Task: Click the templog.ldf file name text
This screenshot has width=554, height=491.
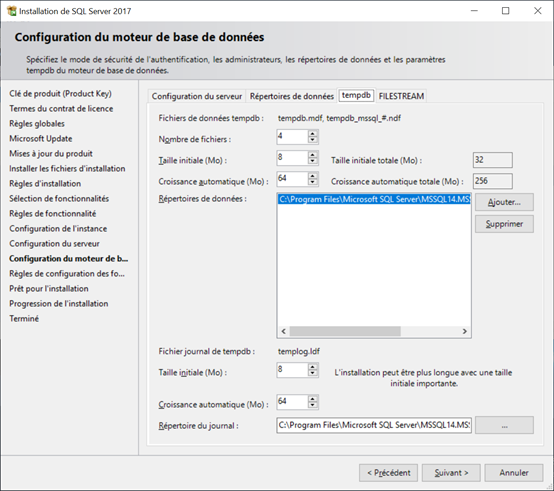Action: (299, 351)
